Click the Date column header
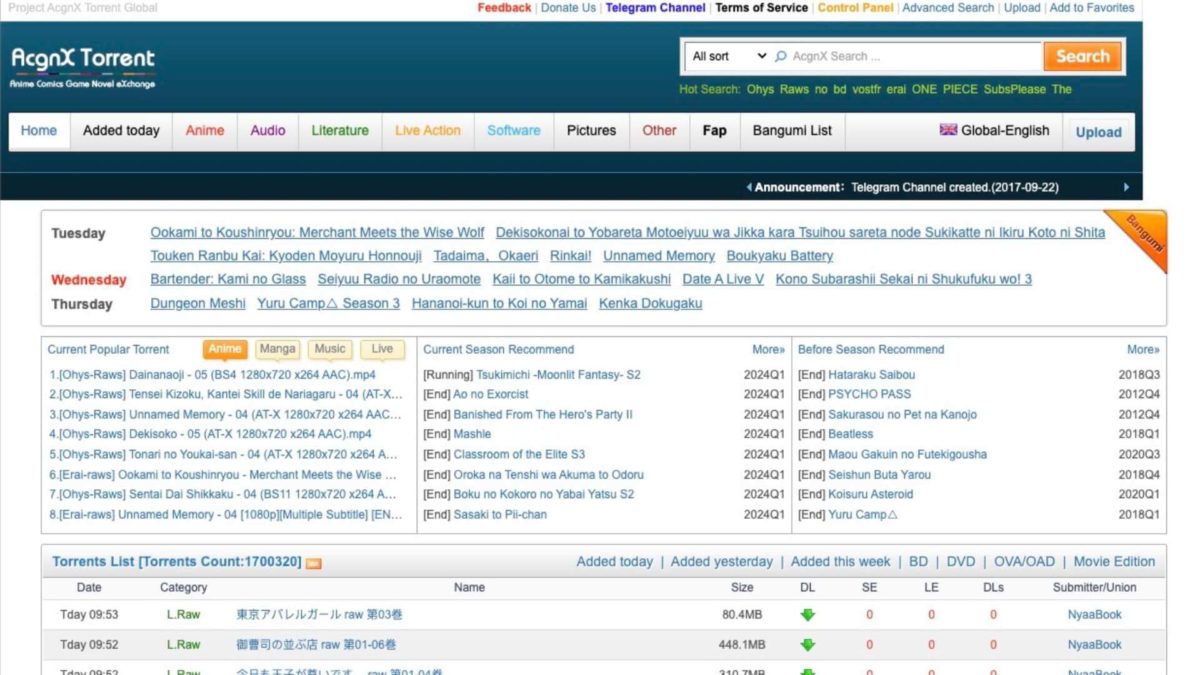Screen dimensions: 1200x675 (x=89, y=588)
